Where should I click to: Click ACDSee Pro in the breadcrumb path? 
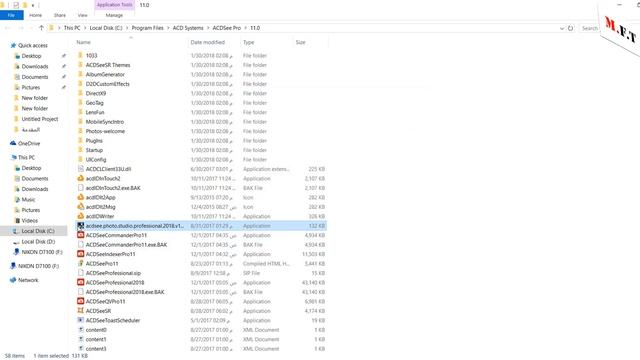pos(227,28)
